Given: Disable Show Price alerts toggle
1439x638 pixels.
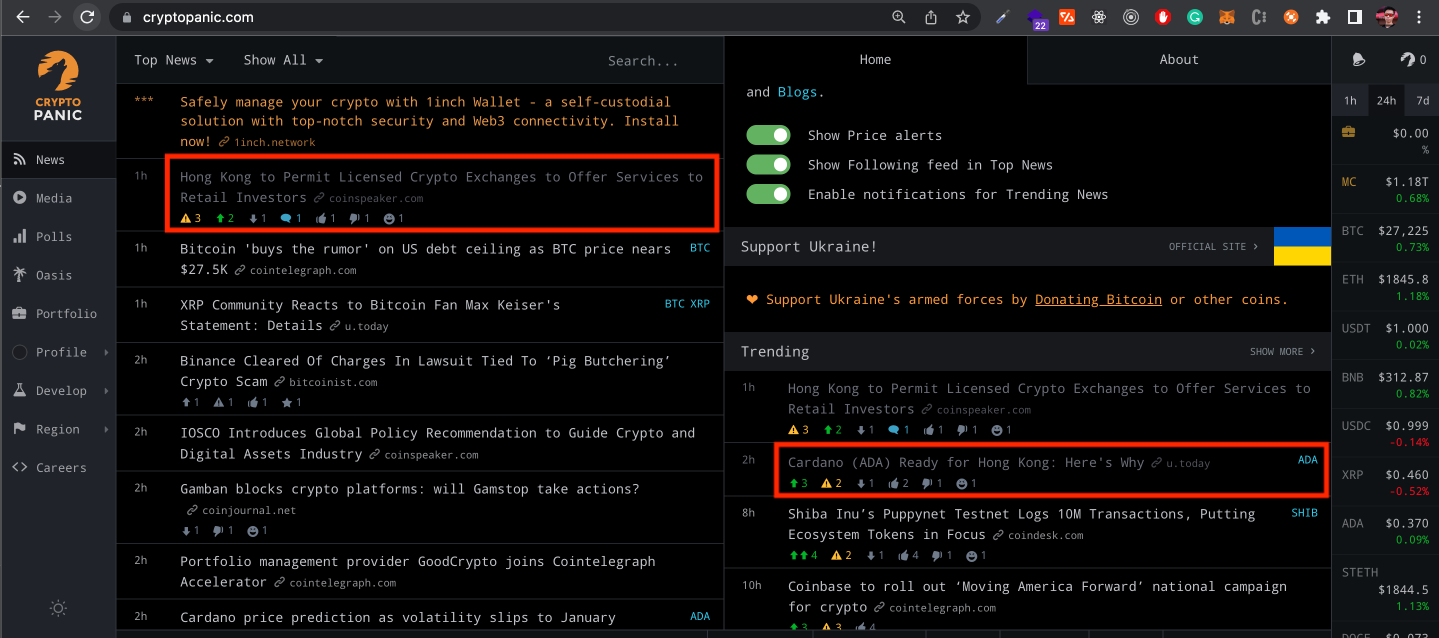Looking at the screenshot, I should coord(768,135).
